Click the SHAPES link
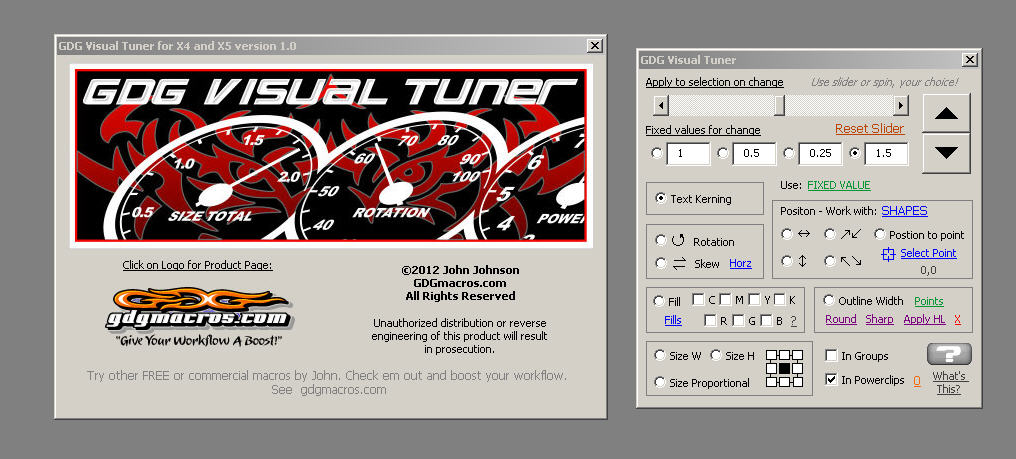The image size is (1016, 459). tap(904, 211)
